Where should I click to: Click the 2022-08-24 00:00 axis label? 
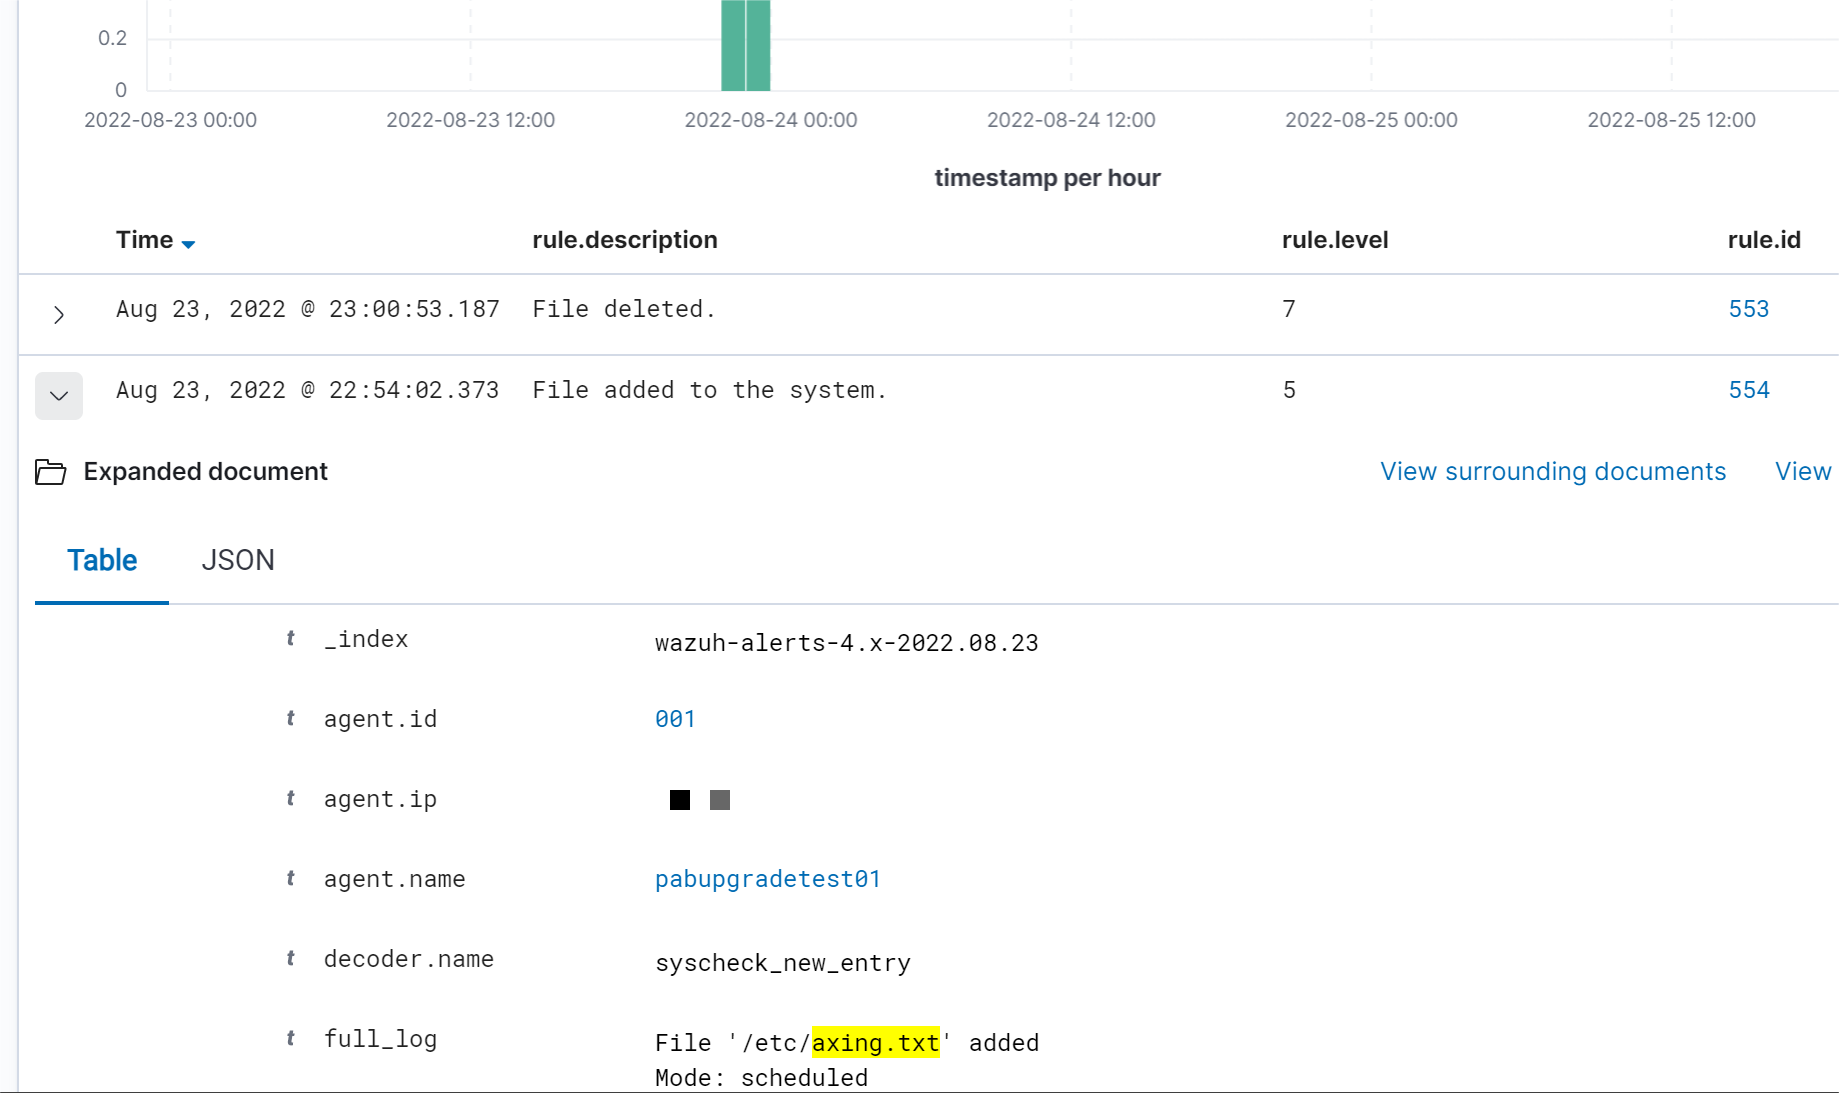point(771,120)
